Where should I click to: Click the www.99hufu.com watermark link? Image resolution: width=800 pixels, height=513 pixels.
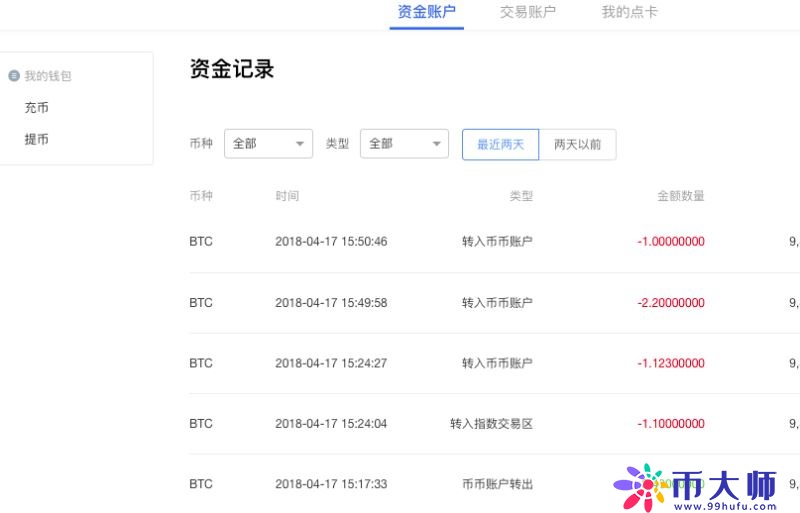click(x=726, y=506)
